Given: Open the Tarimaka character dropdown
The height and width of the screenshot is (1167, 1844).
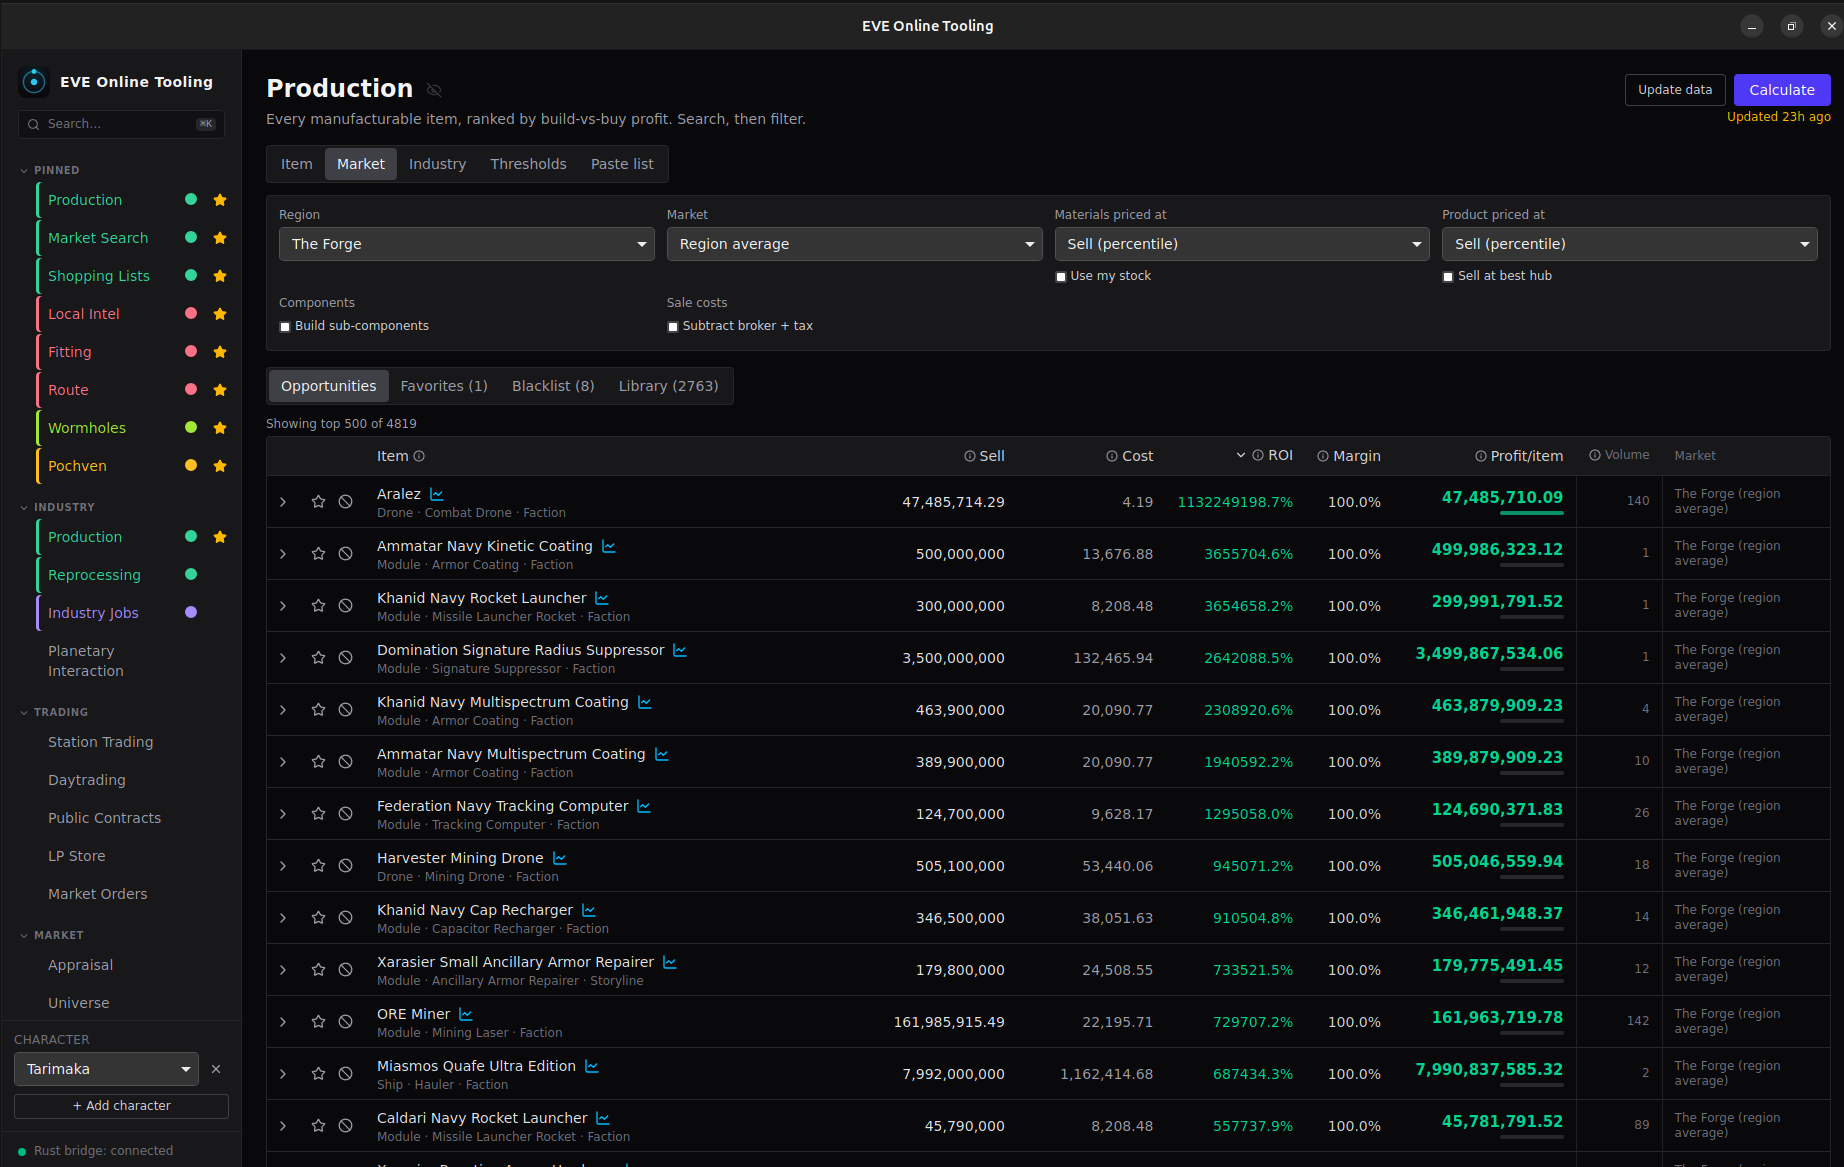Looking at the screenshot, I should coord(106,1069).
